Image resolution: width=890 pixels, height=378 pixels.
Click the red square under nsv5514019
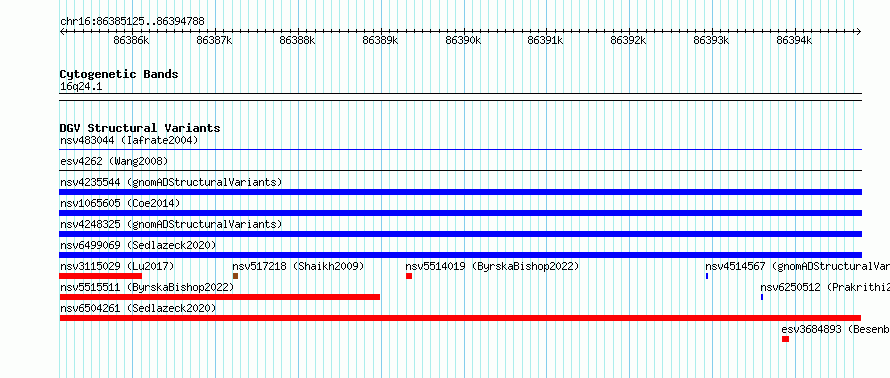tap(409, 276)
